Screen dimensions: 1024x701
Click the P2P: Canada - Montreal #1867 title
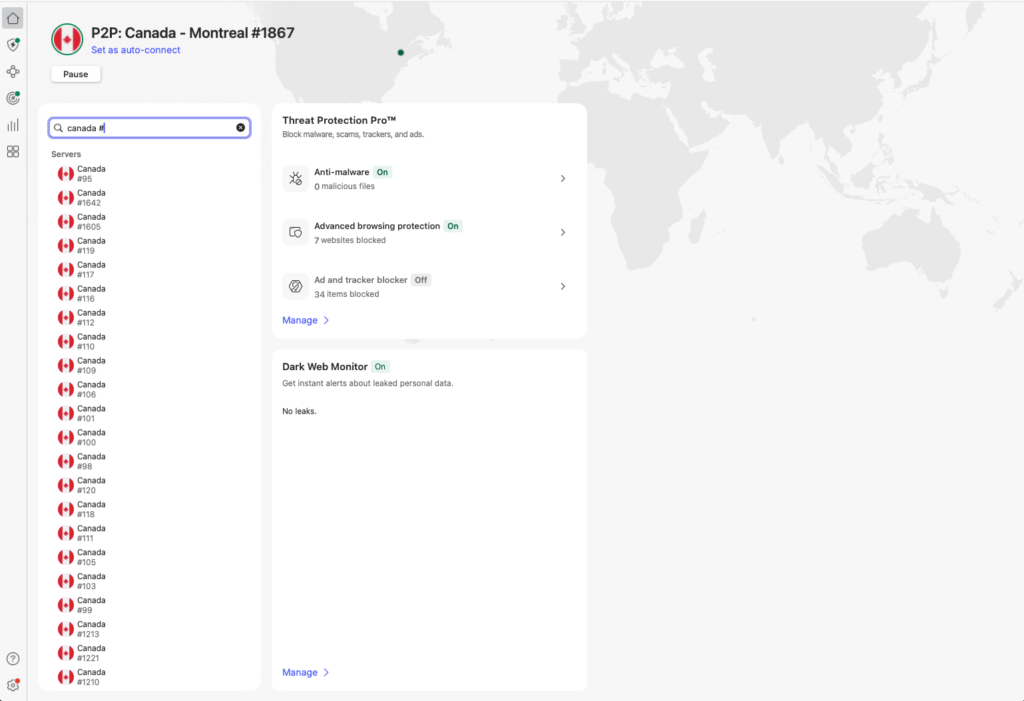point(193,33)
